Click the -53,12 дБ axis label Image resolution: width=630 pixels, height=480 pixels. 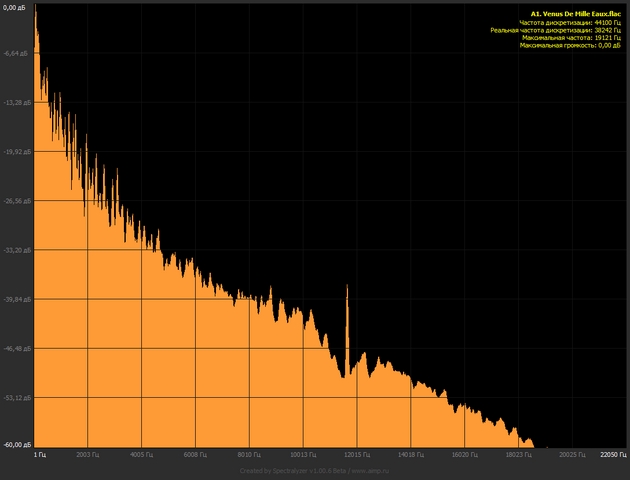click(17, 397)
